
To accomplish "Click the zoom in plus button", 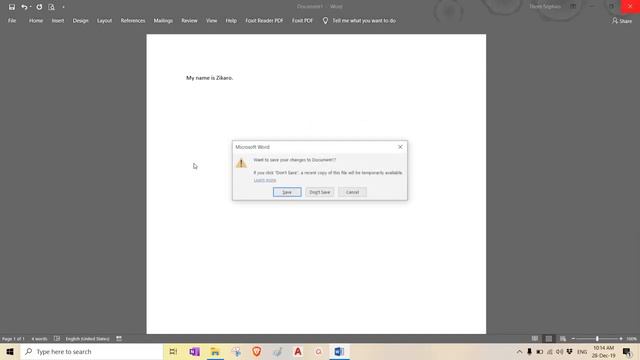I will 621,338.
